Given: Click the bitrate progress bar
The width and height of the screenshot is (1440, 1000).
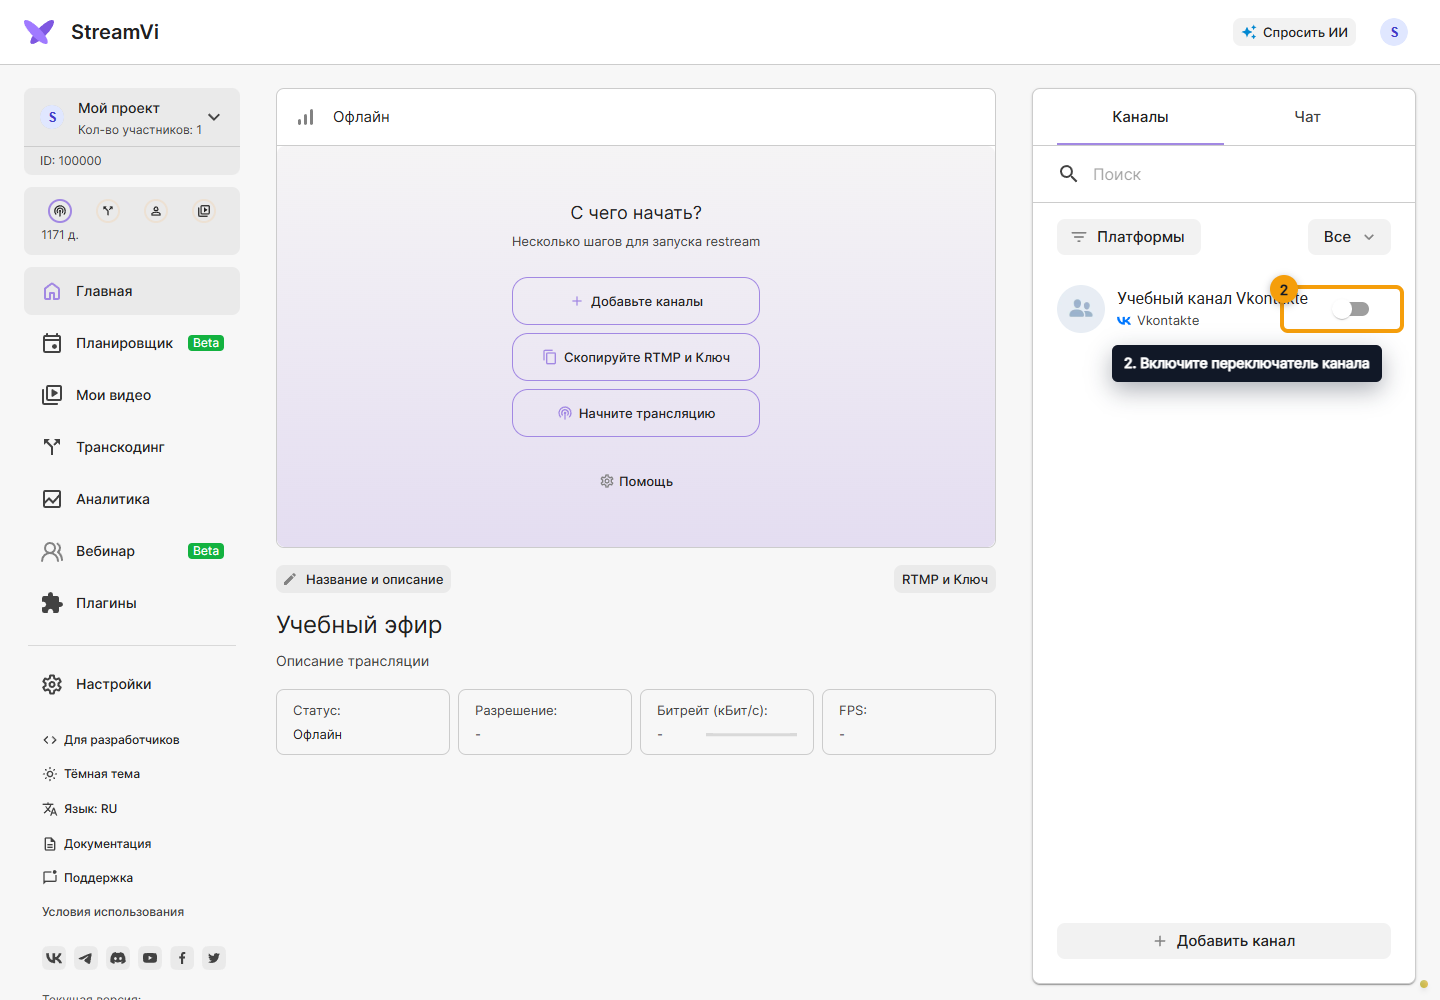Looking at the screenshot, I should [751, 734].
